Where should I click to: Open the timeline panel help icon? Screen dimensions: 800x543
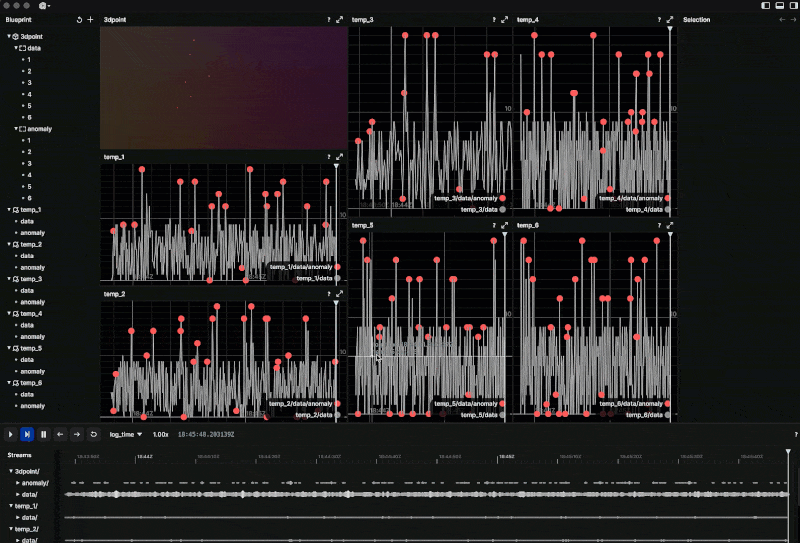795,435
